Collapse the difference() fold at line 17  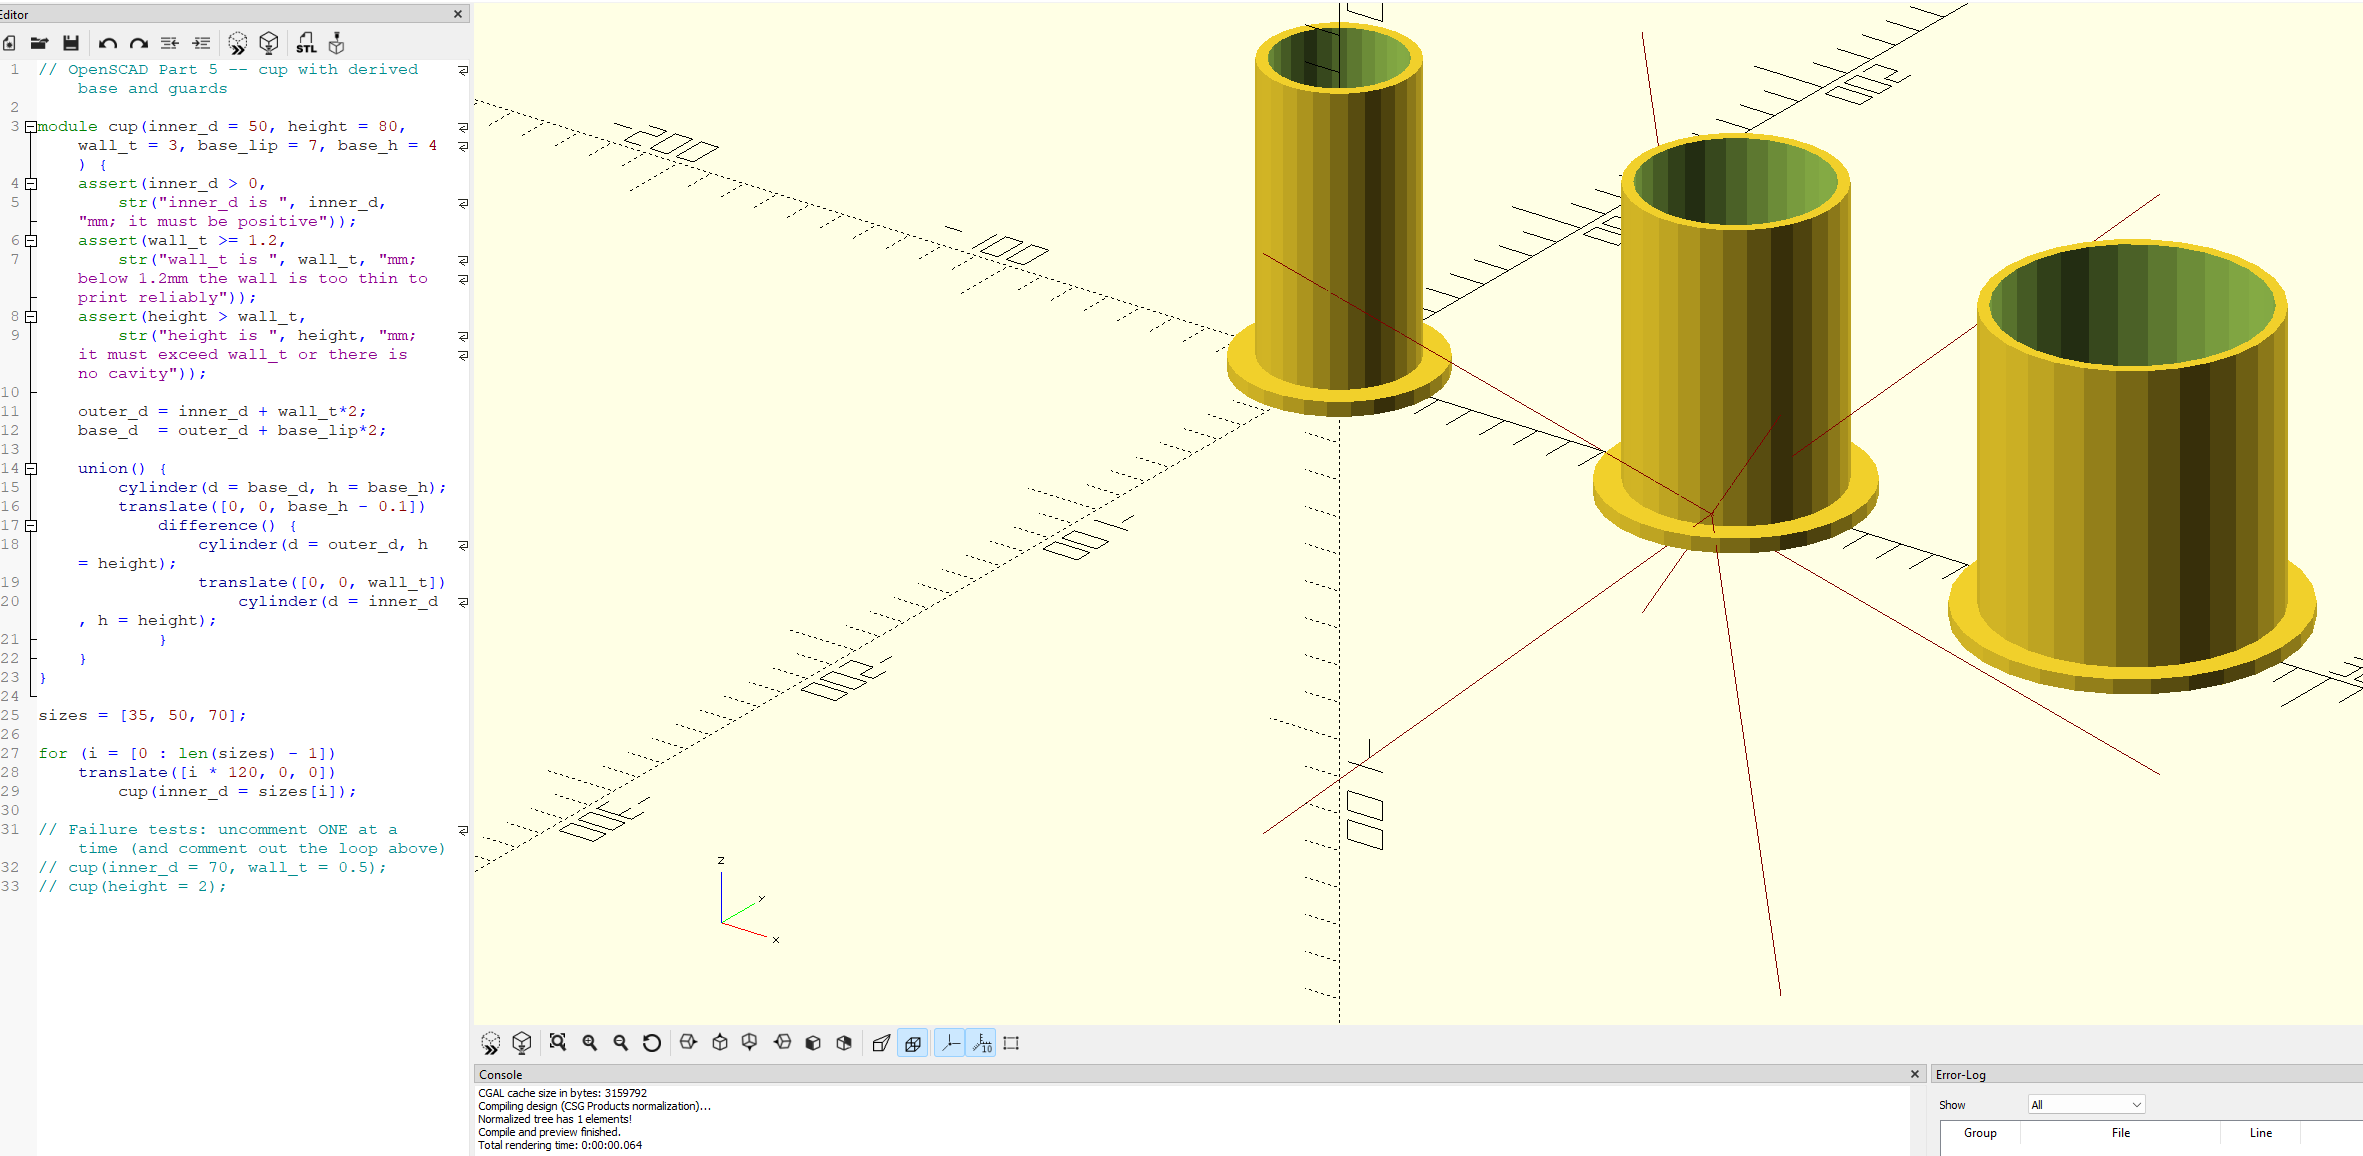click(x=31, y=526)
